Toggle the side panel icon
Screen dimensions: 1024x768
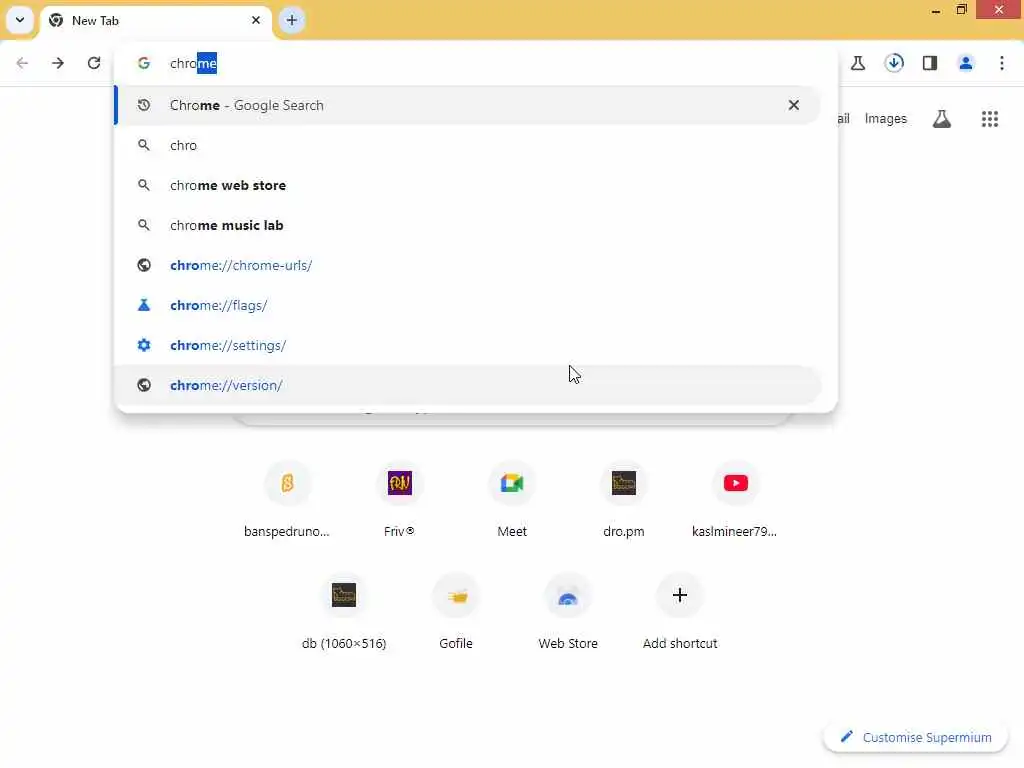click(x=930, y=63)
